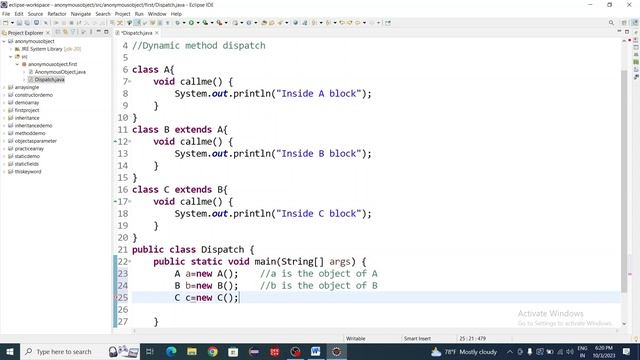Expand JRE System Library node
Image resolution: width=640 pixels, height=360 pixels.
[11, 49]
